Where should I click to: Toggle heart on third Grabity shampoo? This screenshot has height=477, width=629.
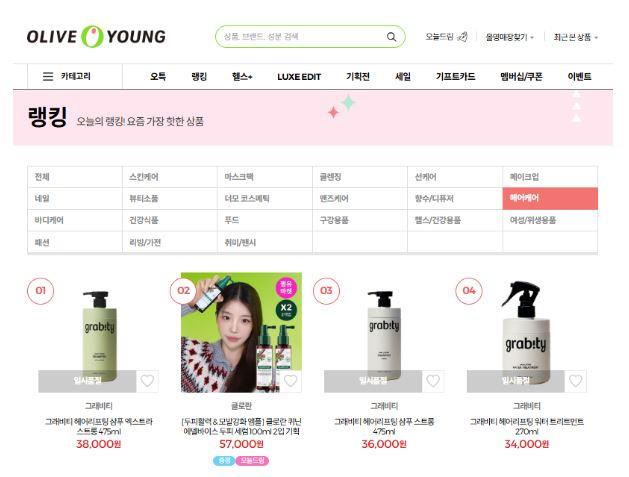pos(433,381)
